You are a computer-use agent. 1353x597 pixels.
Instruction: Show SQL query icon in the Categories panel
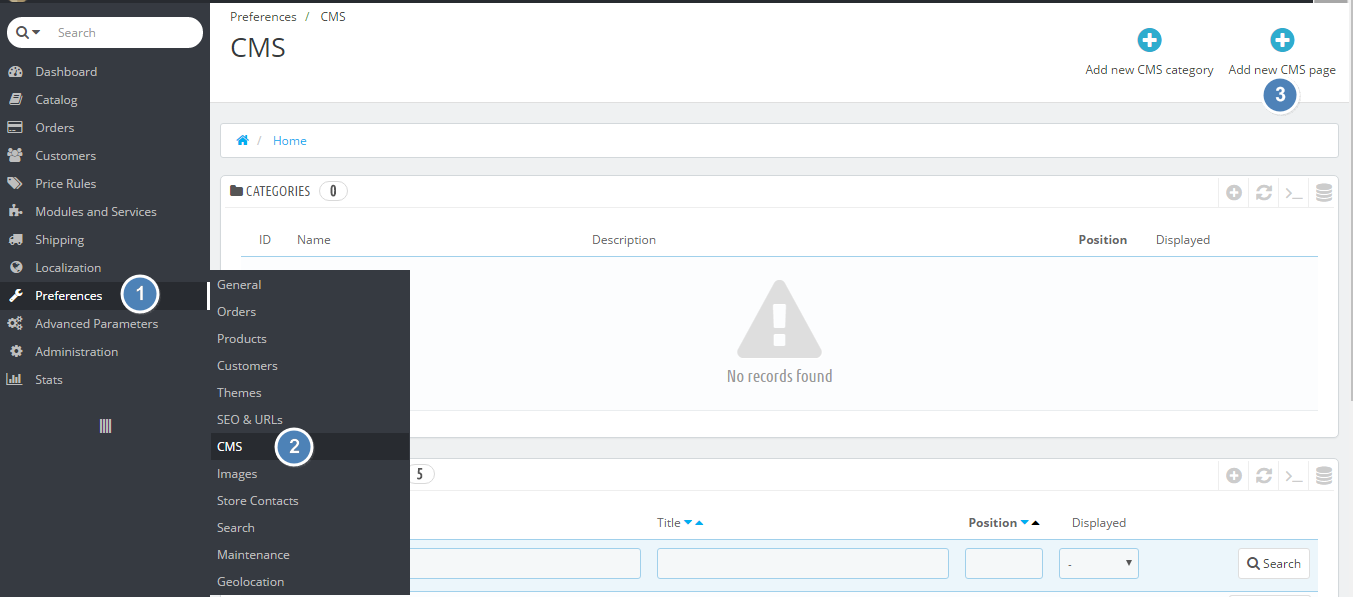(x=1294, y=193)
